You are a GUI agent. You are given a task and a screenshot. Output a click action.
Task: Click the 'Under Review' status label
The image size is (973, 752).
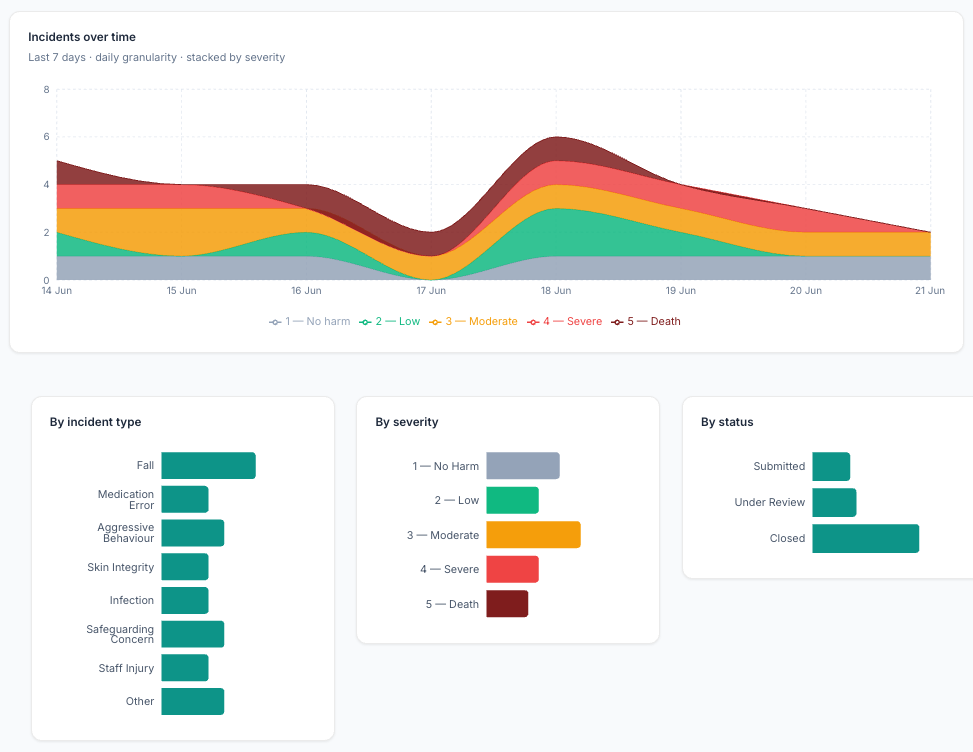769,503
